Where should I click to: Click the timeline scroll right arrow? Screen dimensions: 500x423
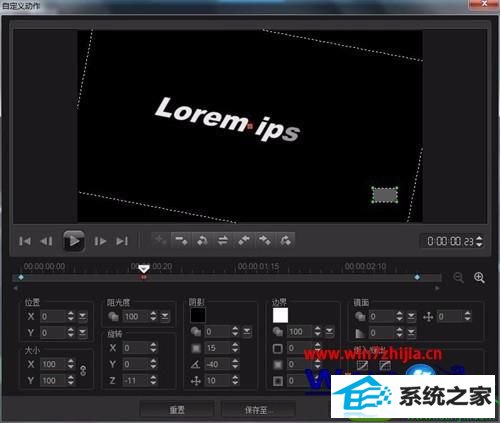pos(437,288)
